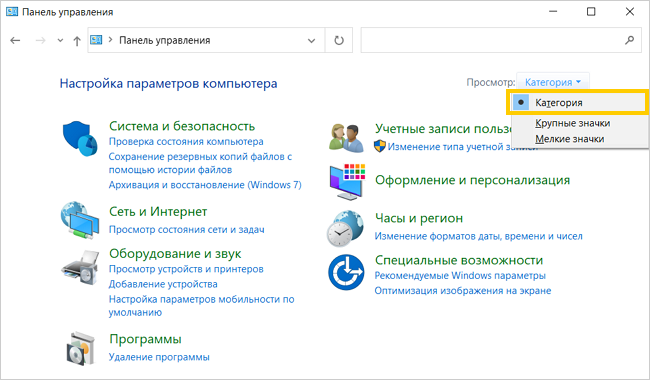Screen dimensions: 650x380
Task: Open the Clock and Region icon
Action: (345, 228)
